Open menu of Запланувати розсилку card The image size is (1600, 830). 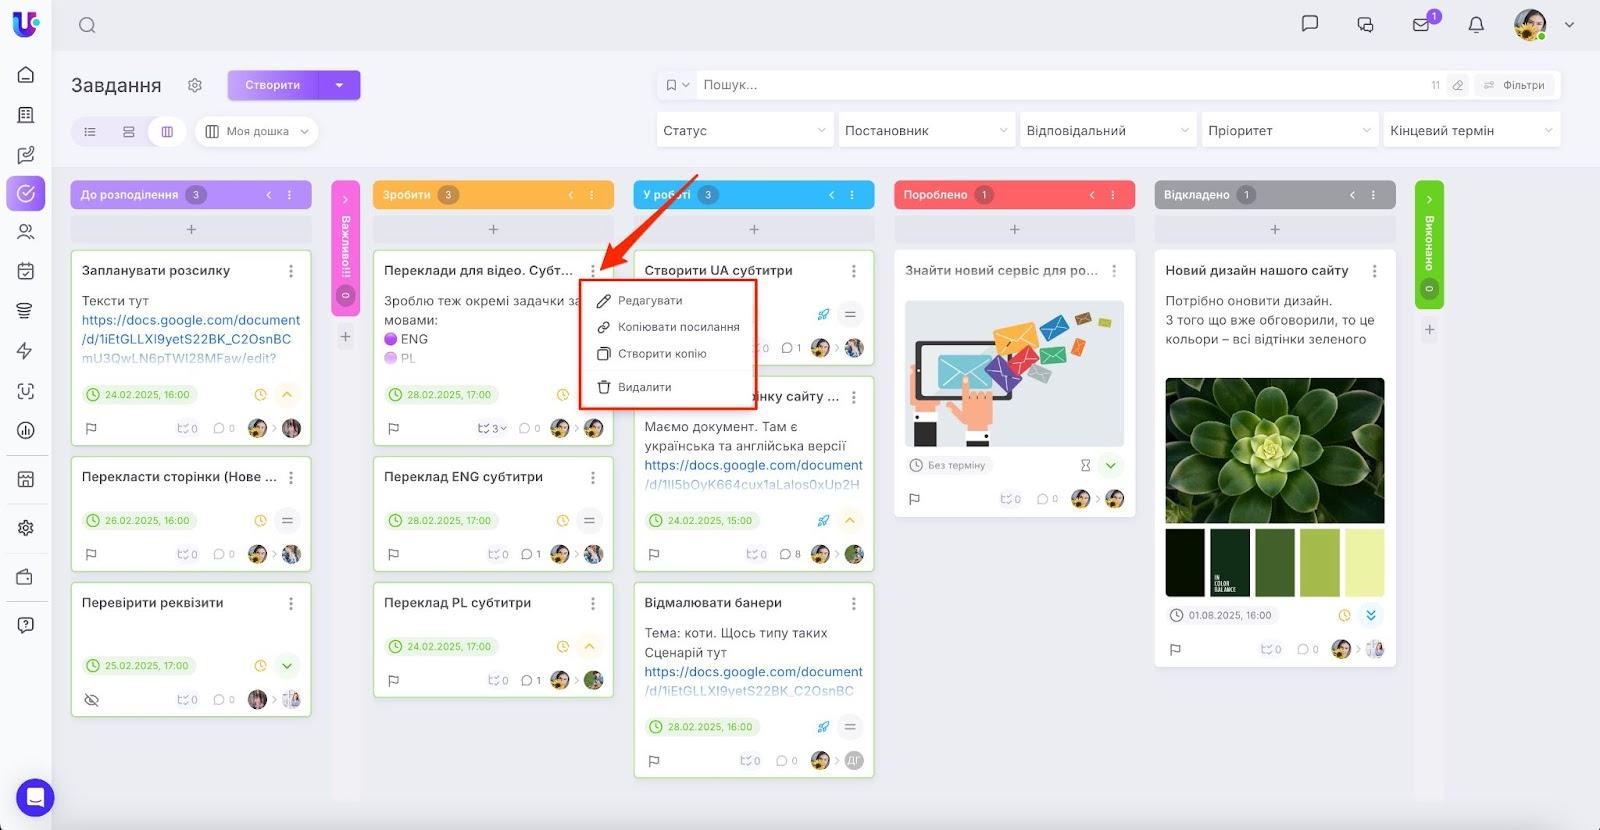tap(291, 271)
